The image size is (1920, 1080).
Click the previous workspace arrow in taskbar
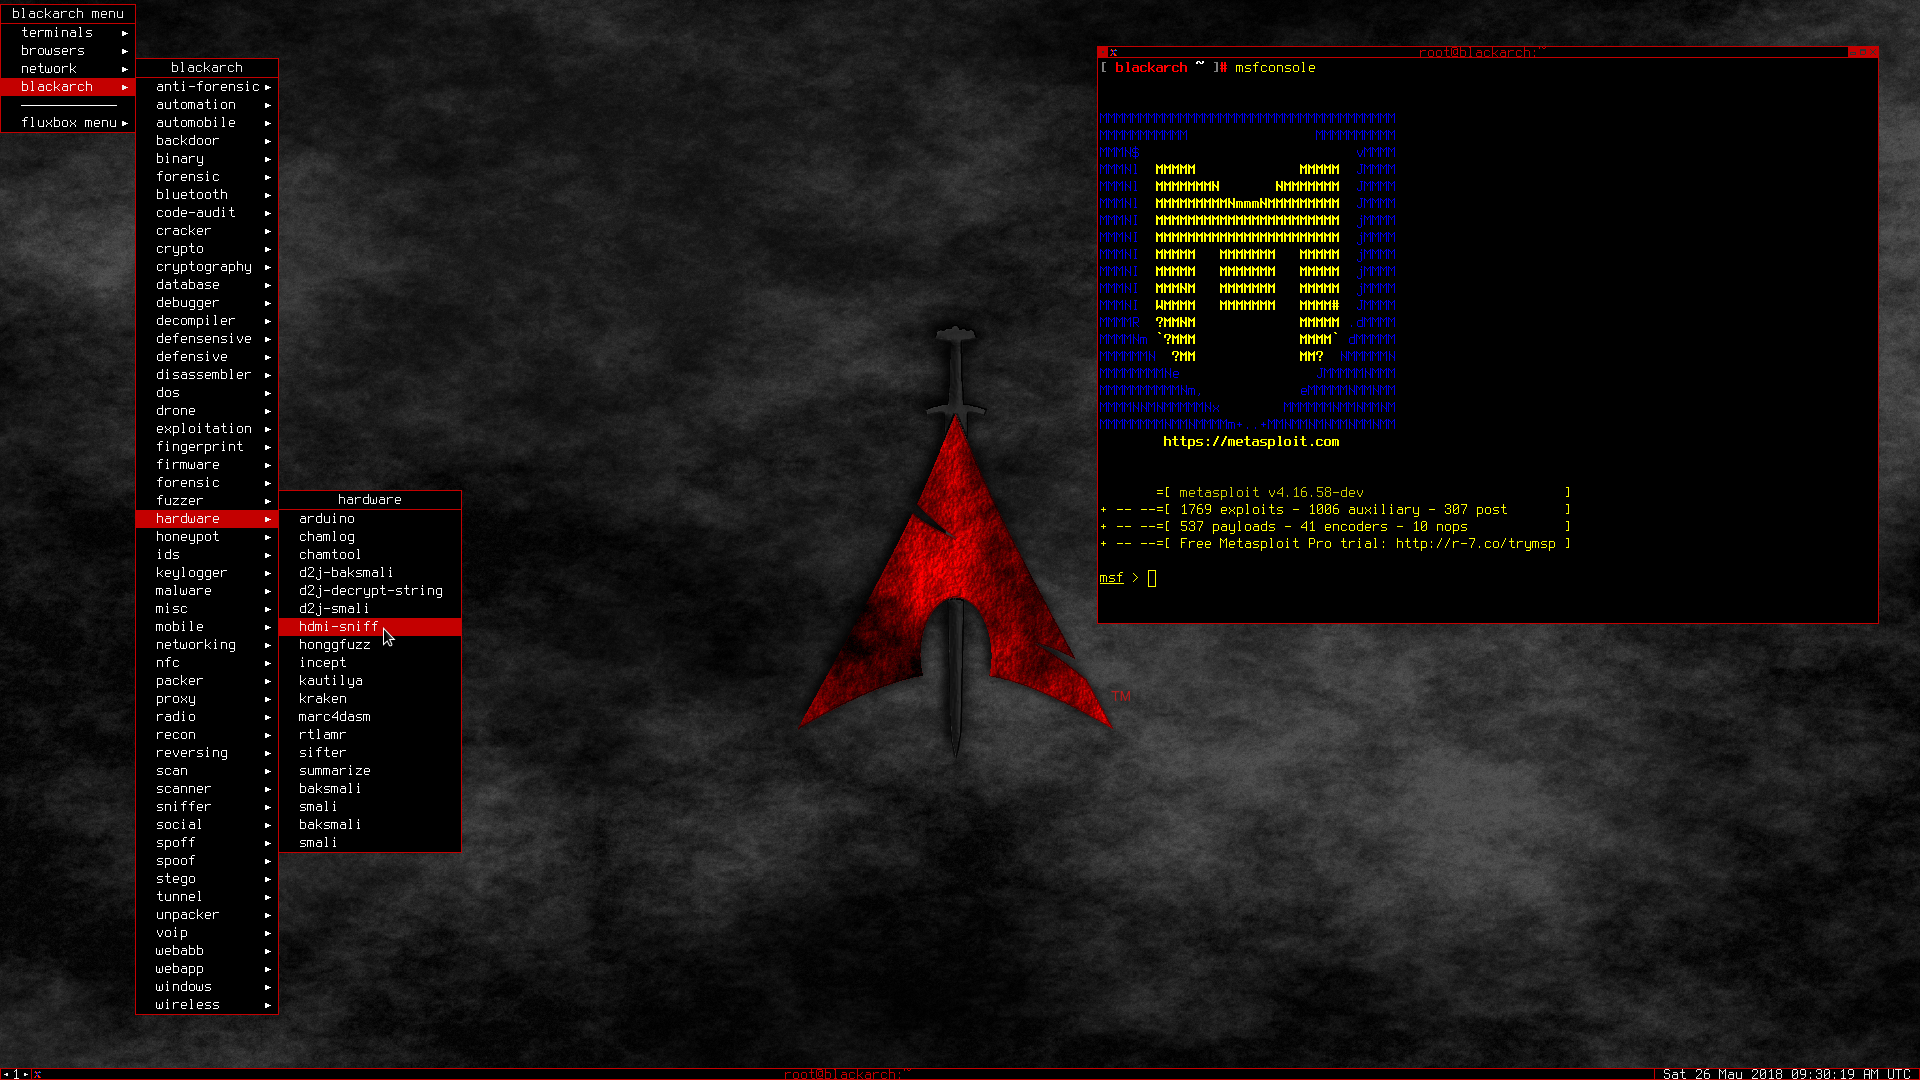pyautogui.click(x=6, y=1073)
